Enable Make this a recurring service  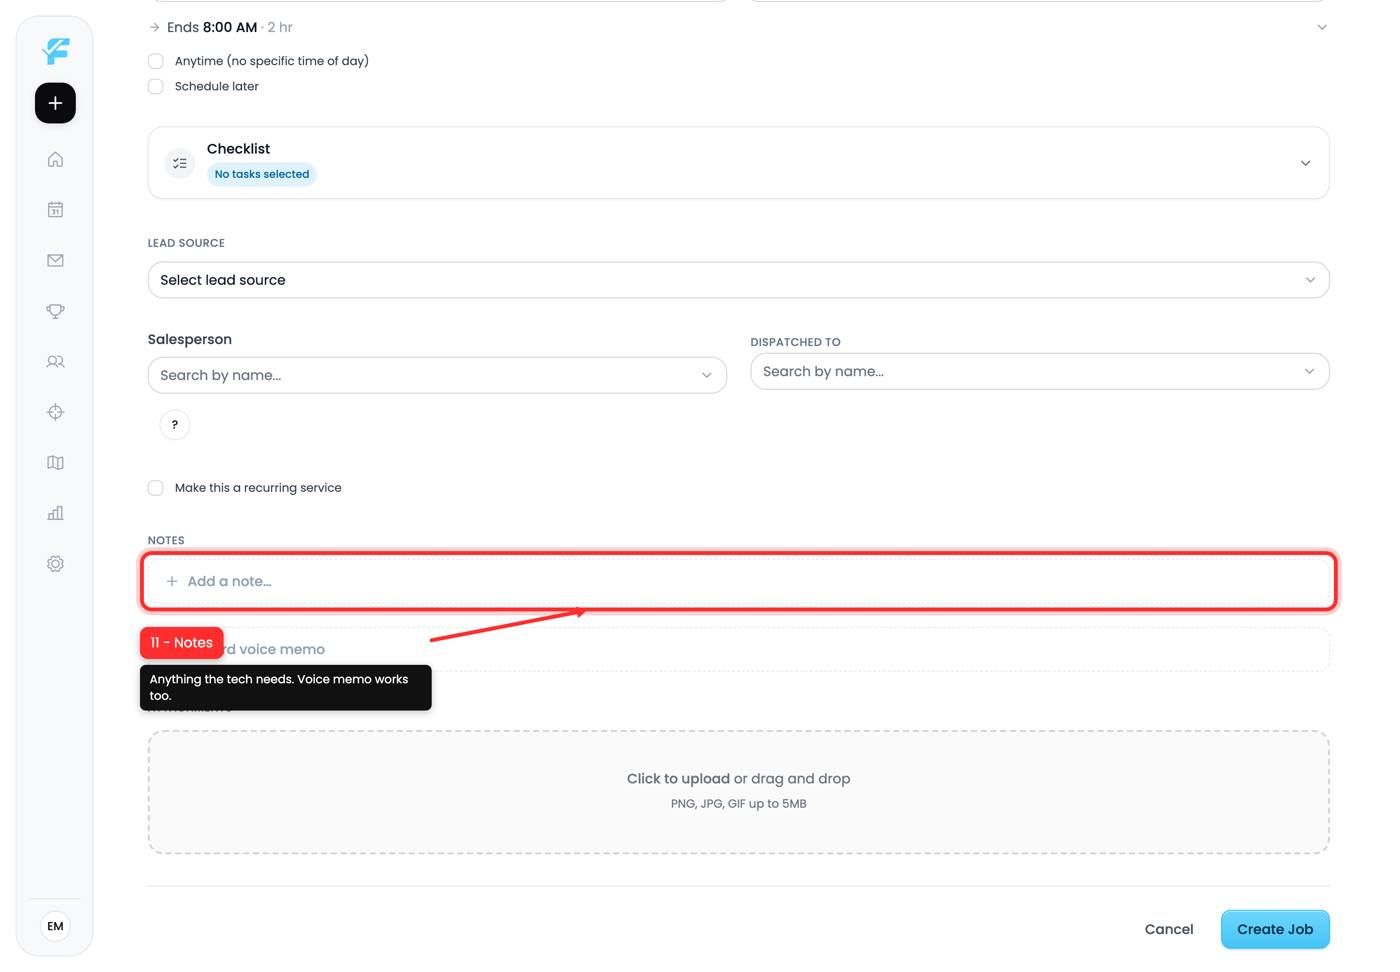coord(156,488)
